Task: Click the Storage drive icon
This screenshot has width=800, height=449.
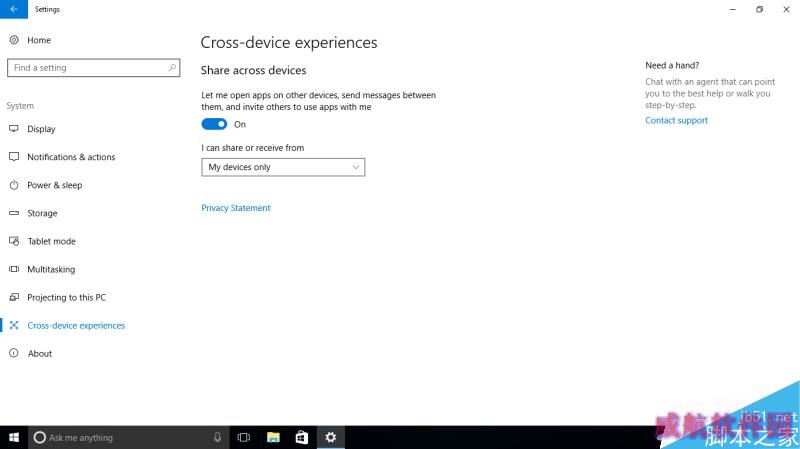Action: pyautogui.click(x=14, y=213)
